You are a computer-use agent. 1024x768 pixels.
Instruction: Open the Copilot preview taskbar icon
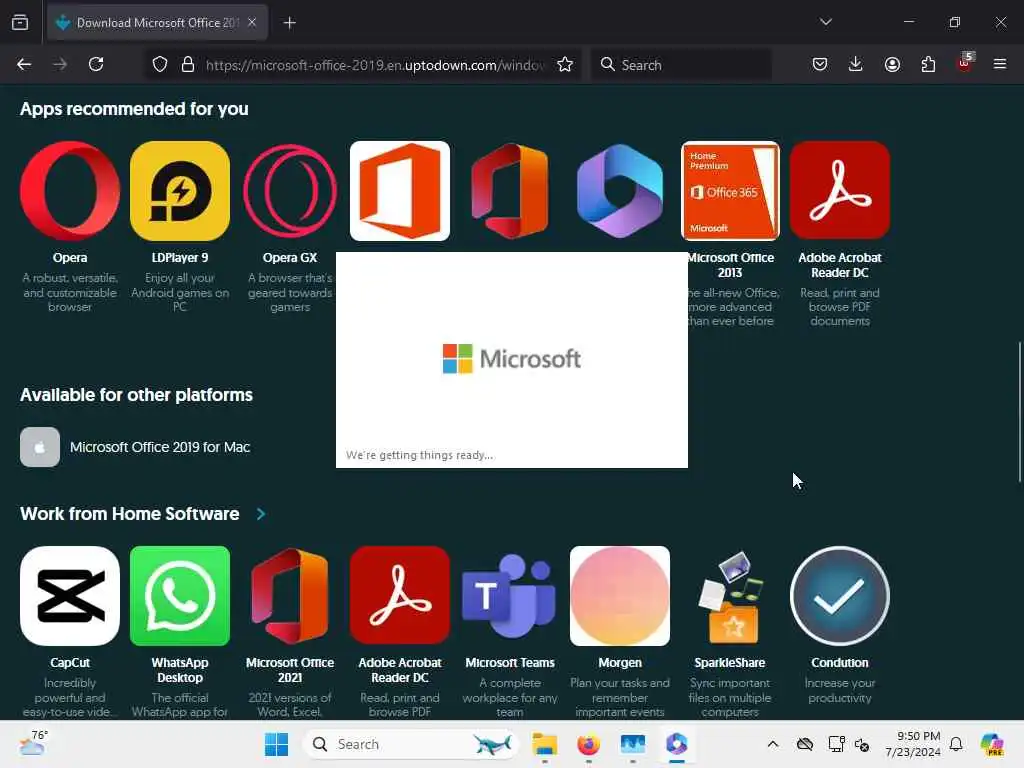(991, 744)
